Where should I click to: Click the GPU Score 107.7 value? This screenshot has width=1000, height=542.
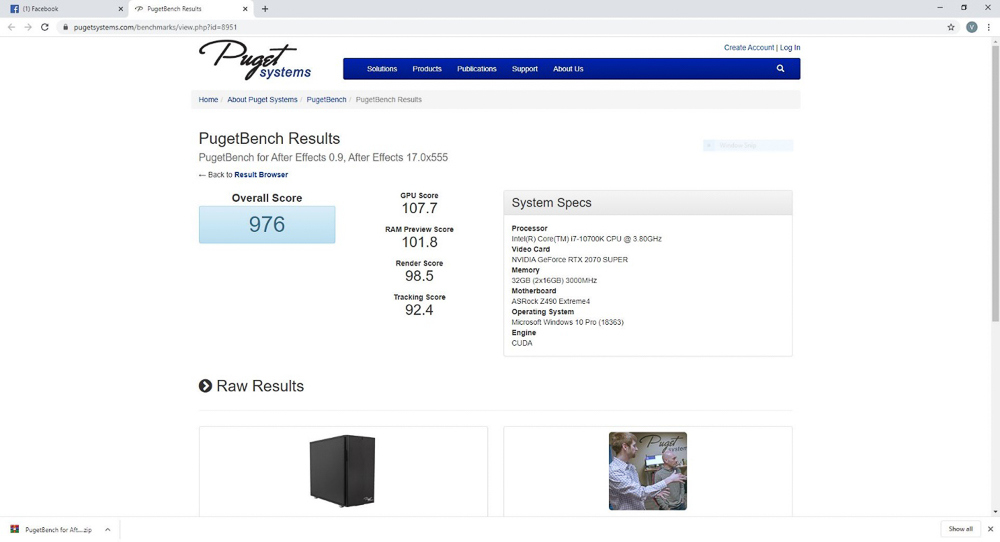(419, 208)
